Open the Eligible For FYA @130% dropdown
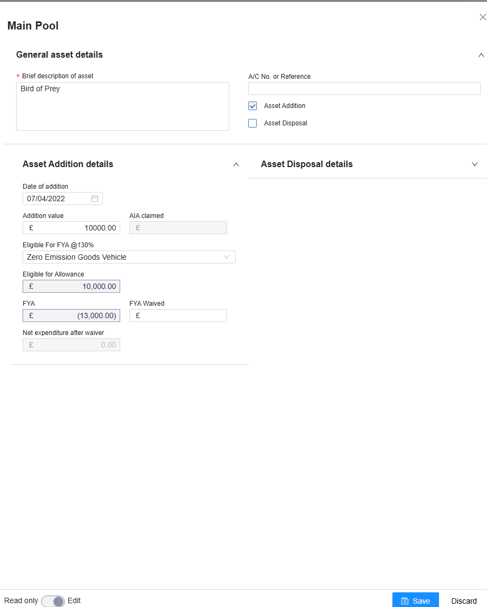 coord(129,257)
